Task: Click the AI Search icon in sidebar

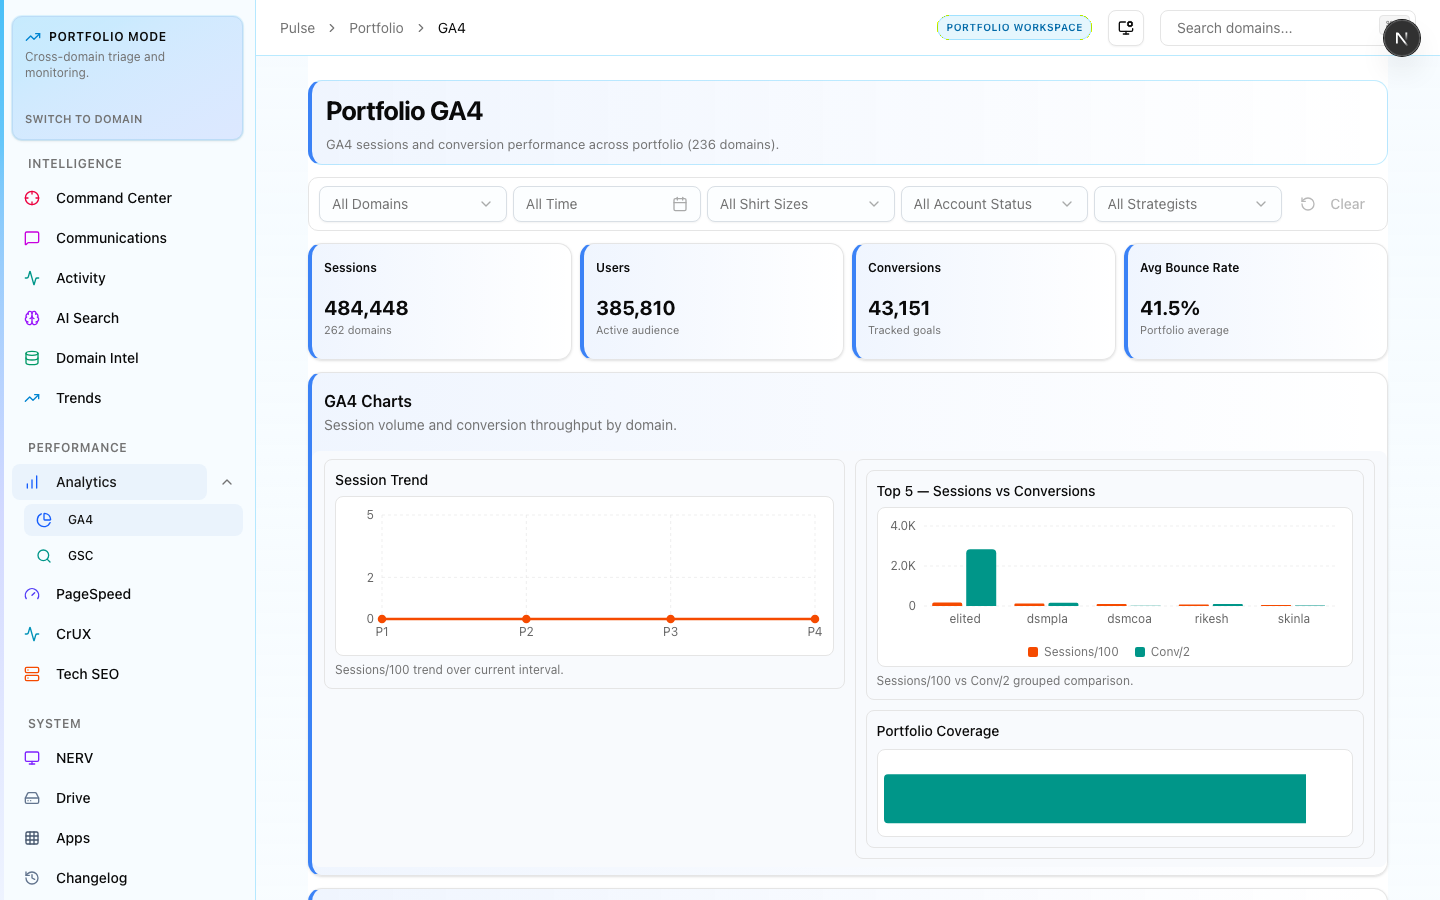Action: coord(32,318)
